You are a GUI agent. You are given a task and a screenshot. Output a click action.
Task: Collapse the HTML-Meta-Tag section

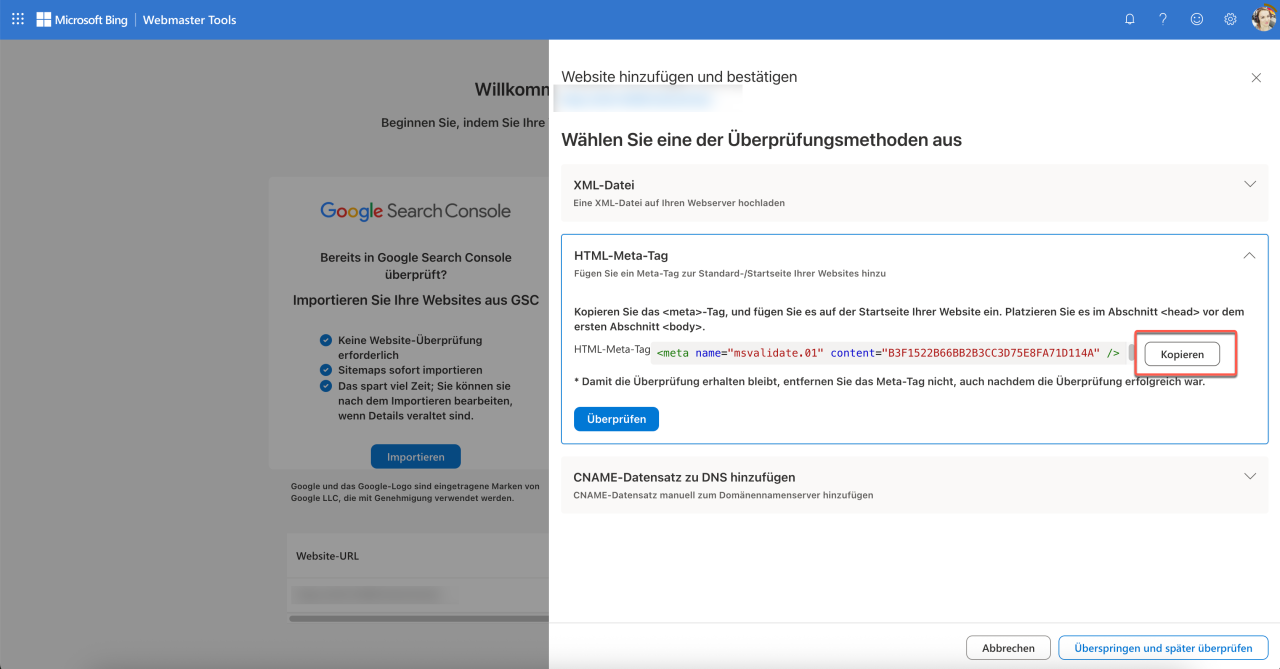[1249, 255]
